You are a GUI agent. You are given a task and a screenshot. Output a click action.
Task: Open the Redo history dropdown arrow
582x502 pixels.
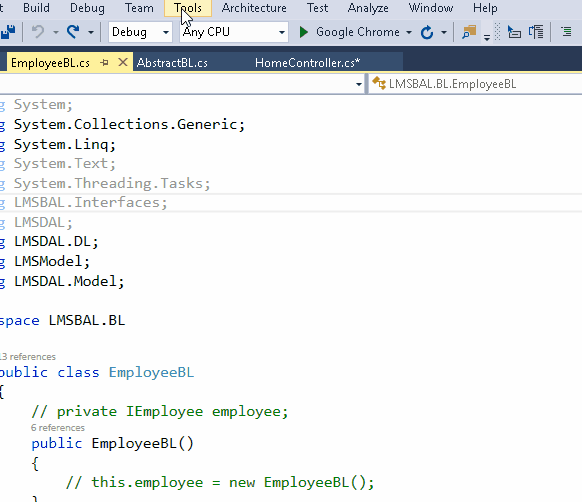click(x=91, y=33)
